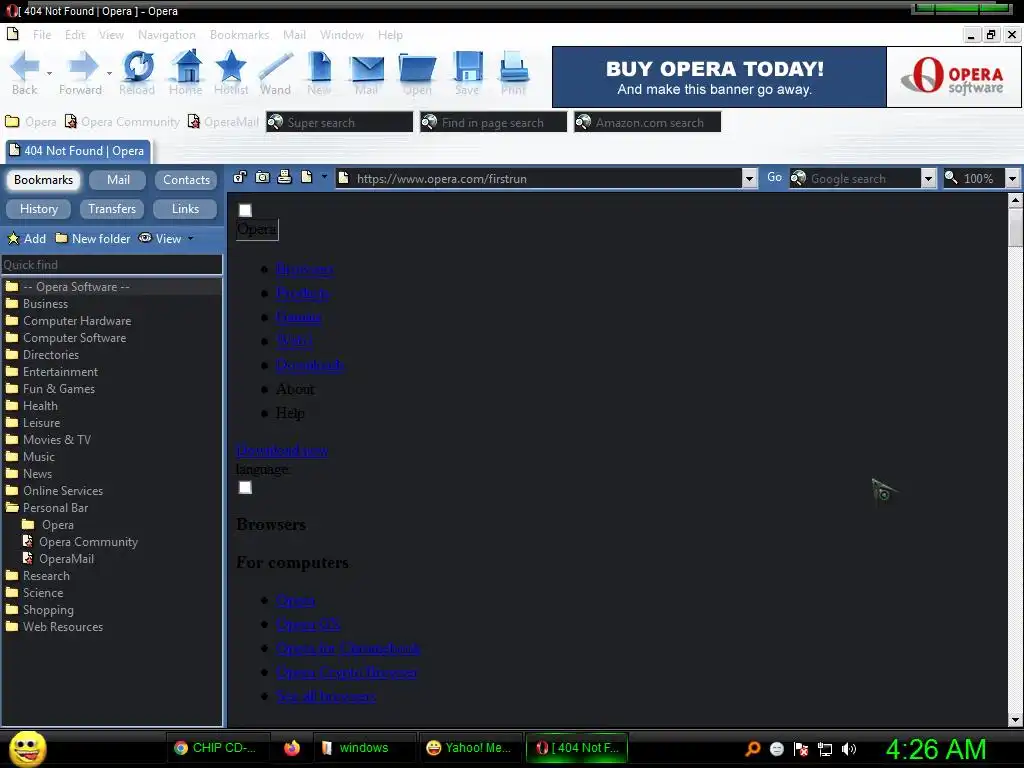Toggle the checkbox below language label

[x=245, y=488]
